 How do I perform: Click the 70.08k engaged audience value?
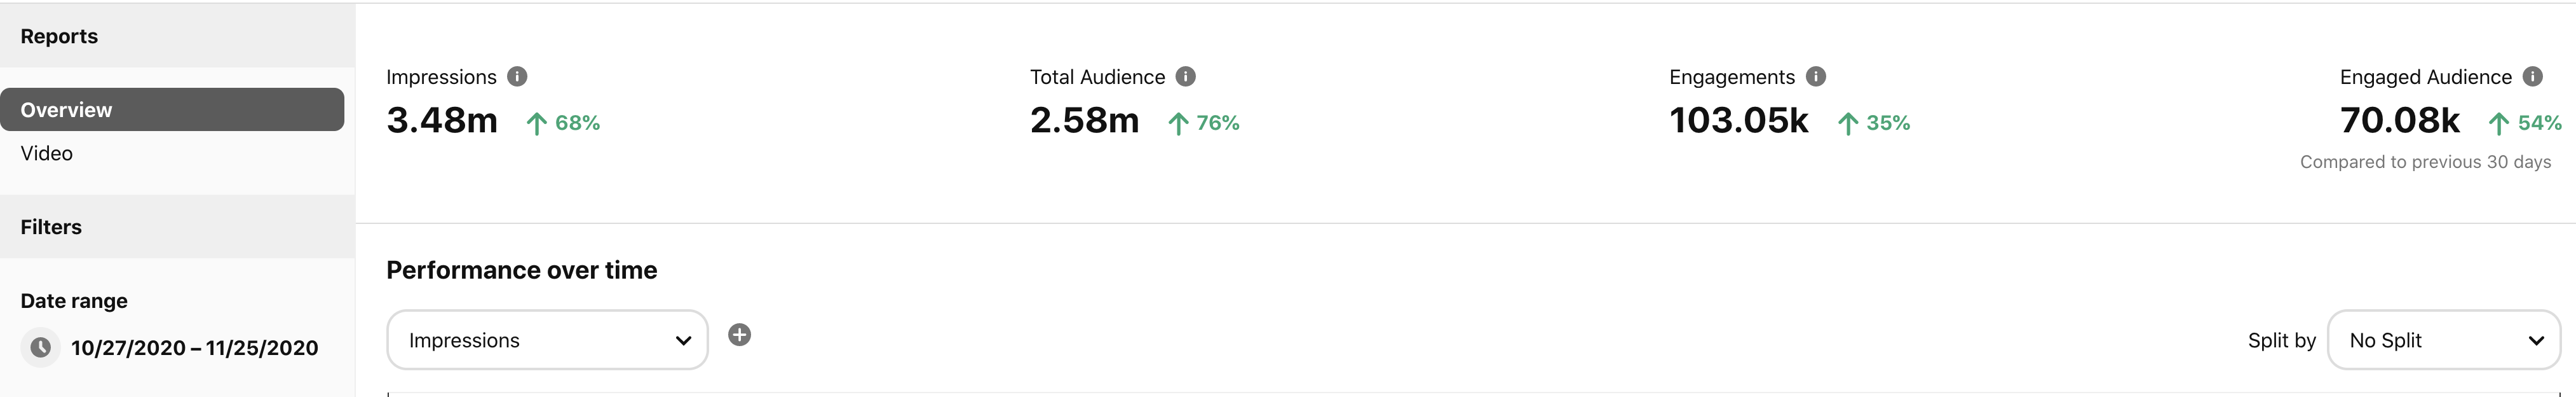tap(2400, 120)
